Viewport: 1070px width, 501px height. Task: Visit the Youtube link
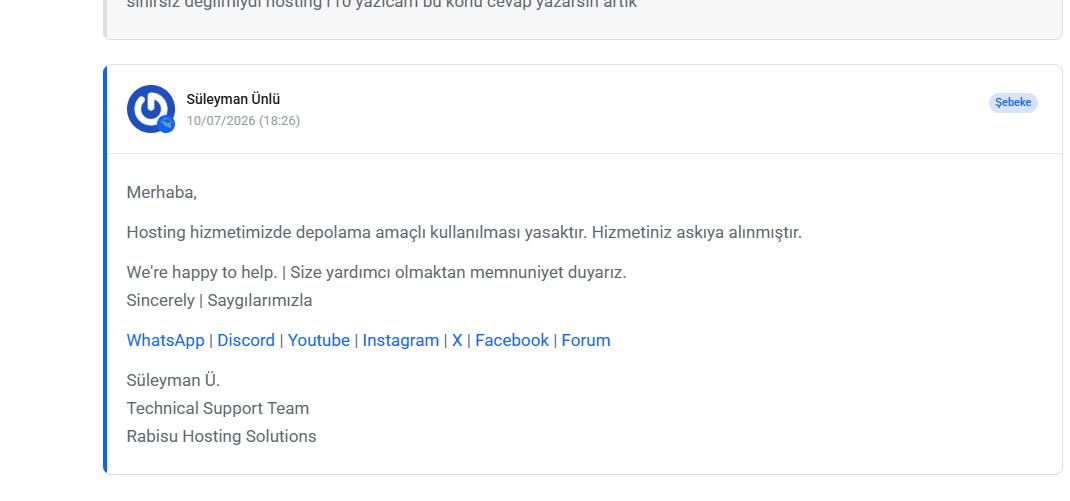(x=318, y=340)
